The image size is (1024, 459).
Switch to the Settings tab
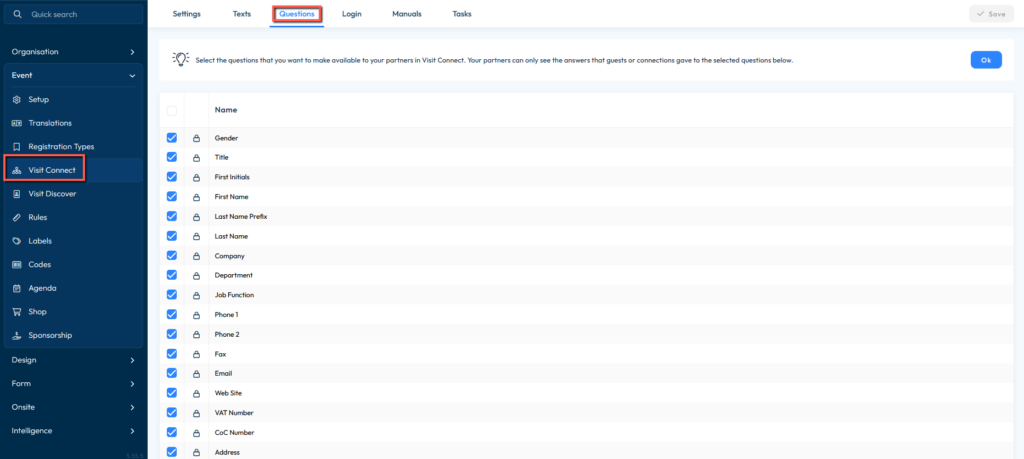tap(186, 14)
